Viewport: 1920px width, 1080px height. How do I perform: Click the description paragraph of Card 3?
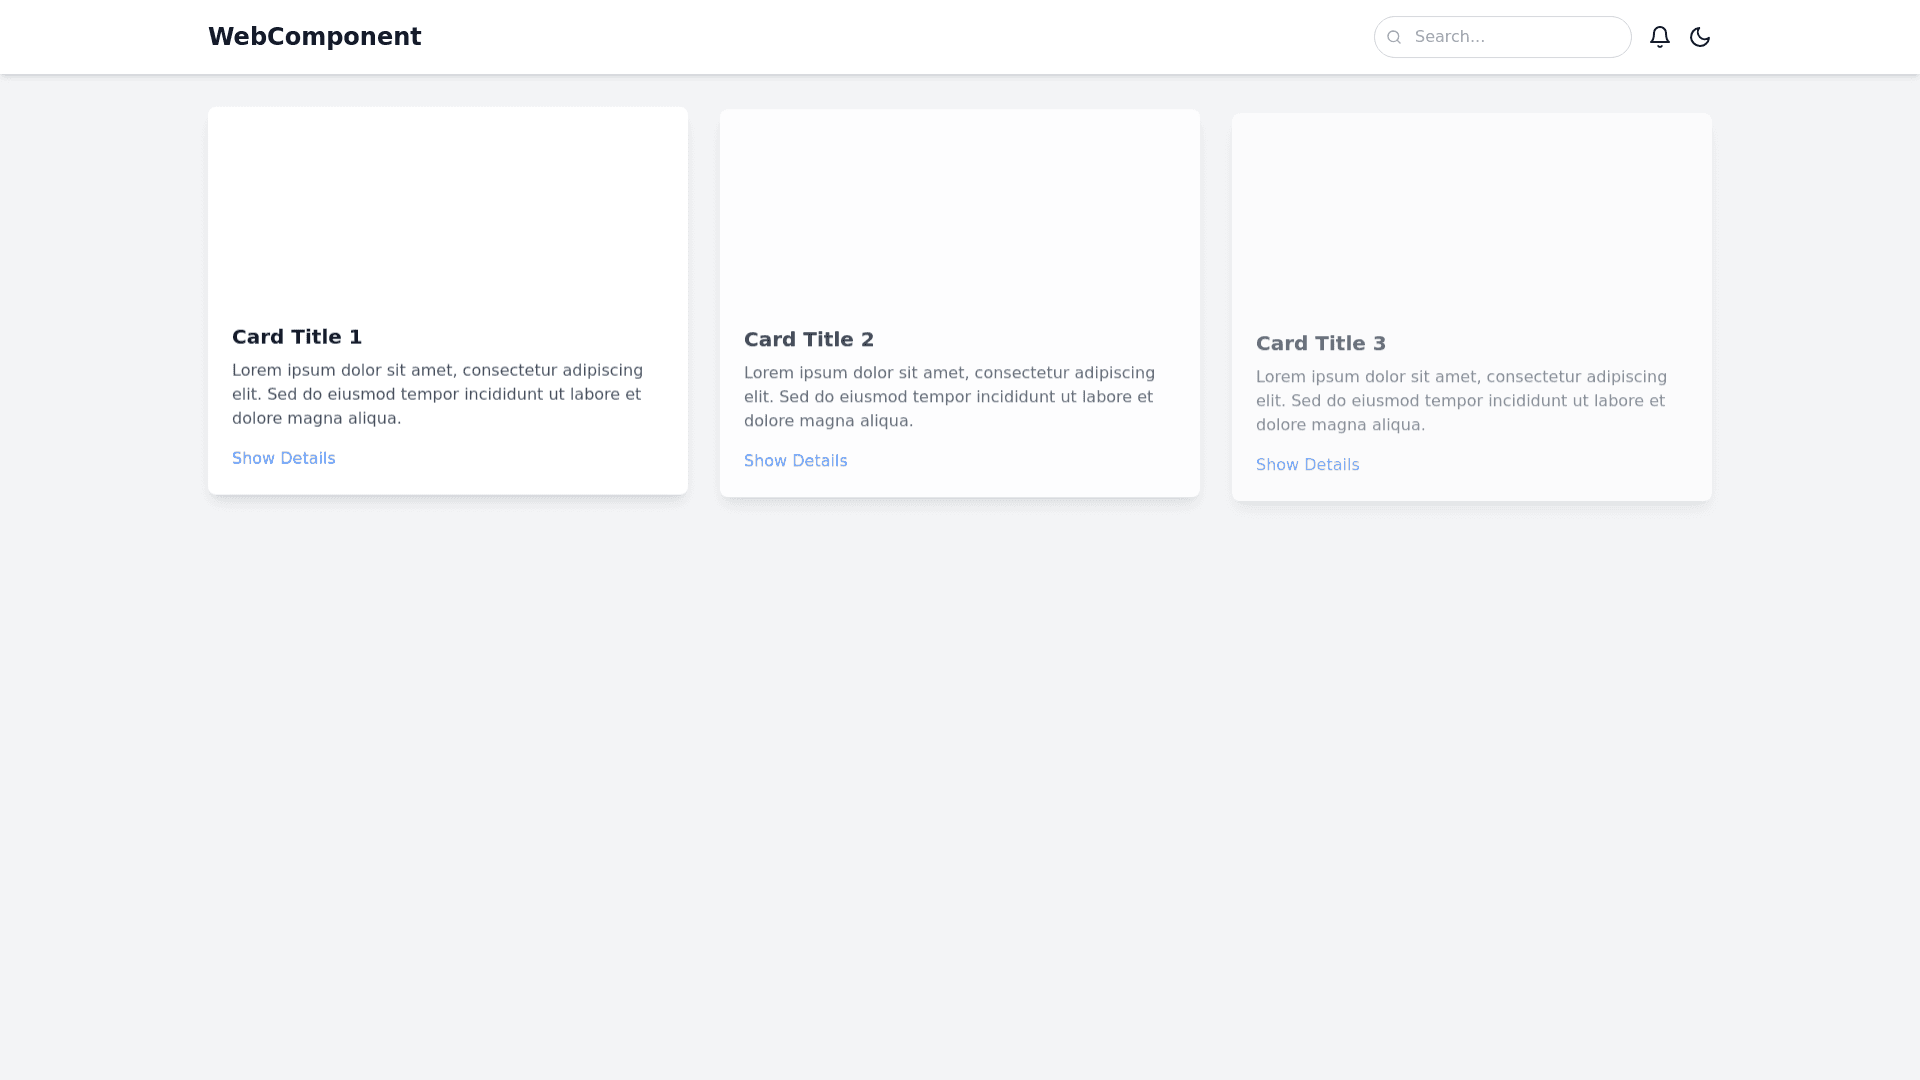coord(1461,401)
